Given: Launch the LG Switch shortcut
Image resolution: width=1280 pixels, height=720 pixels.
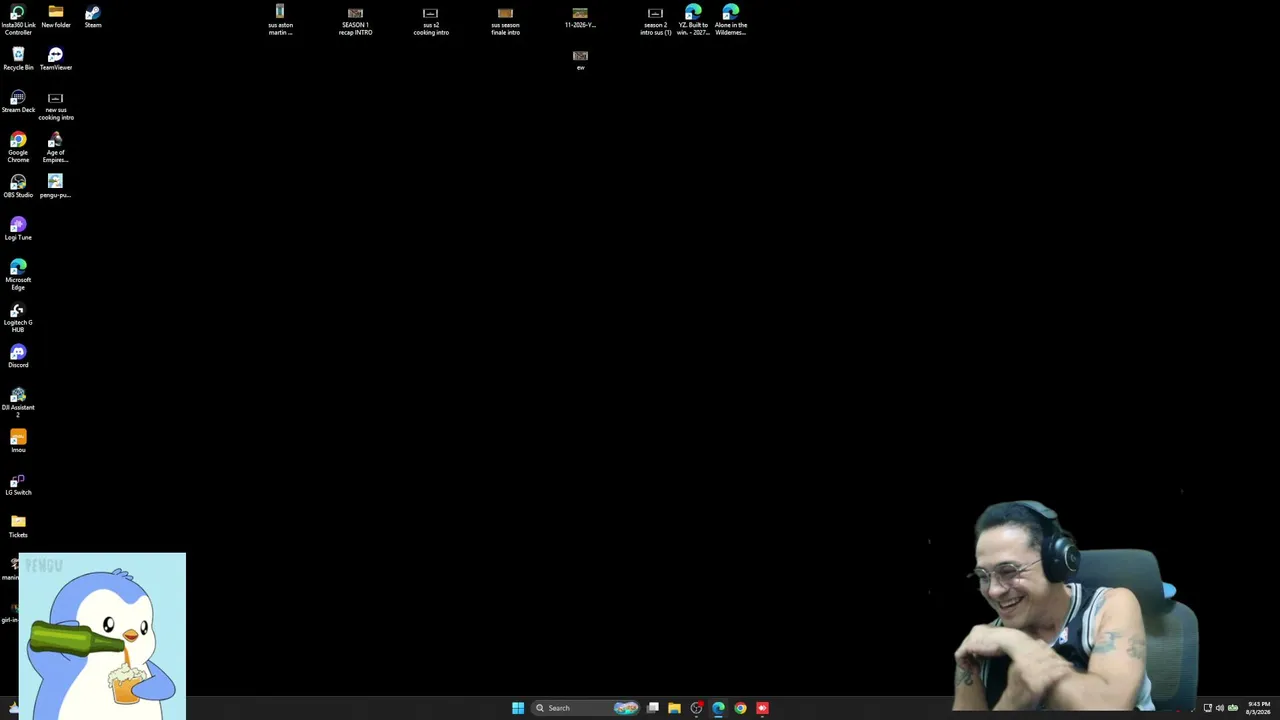Looking at the screenshot, I should pos(18,484).
